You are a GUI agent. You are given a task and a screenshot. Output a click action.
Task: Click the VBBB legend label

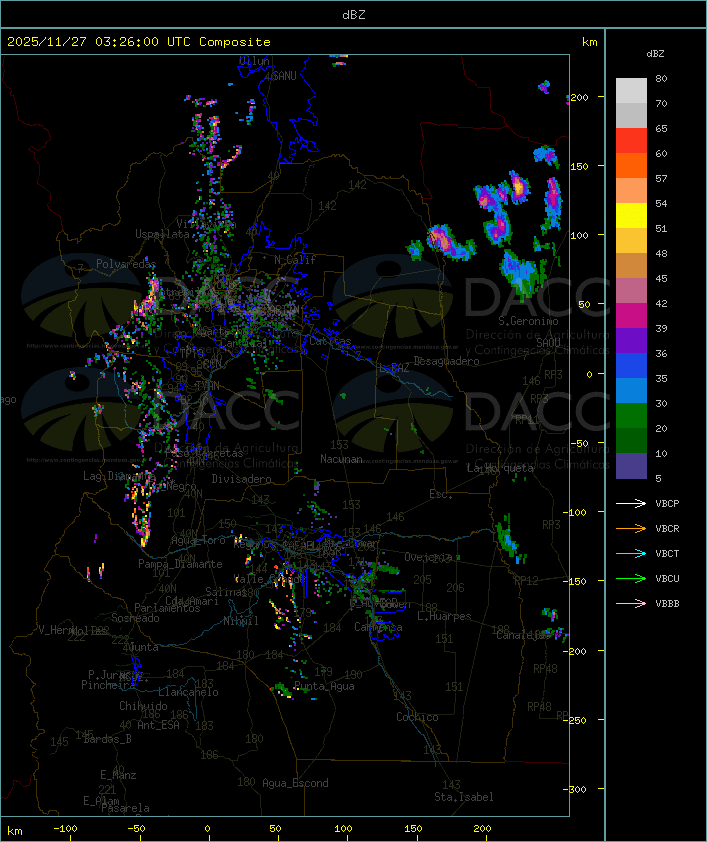point(667,604)
